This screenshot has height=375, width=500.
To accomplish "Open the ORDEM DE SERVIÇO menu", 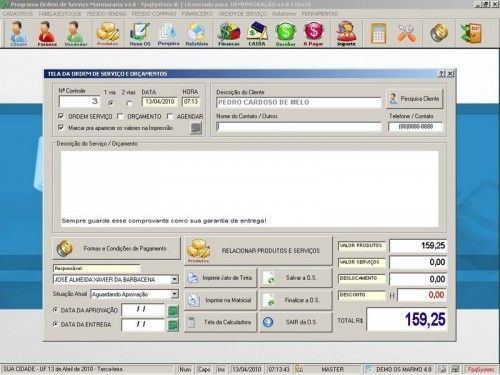I will pos(243,14).
